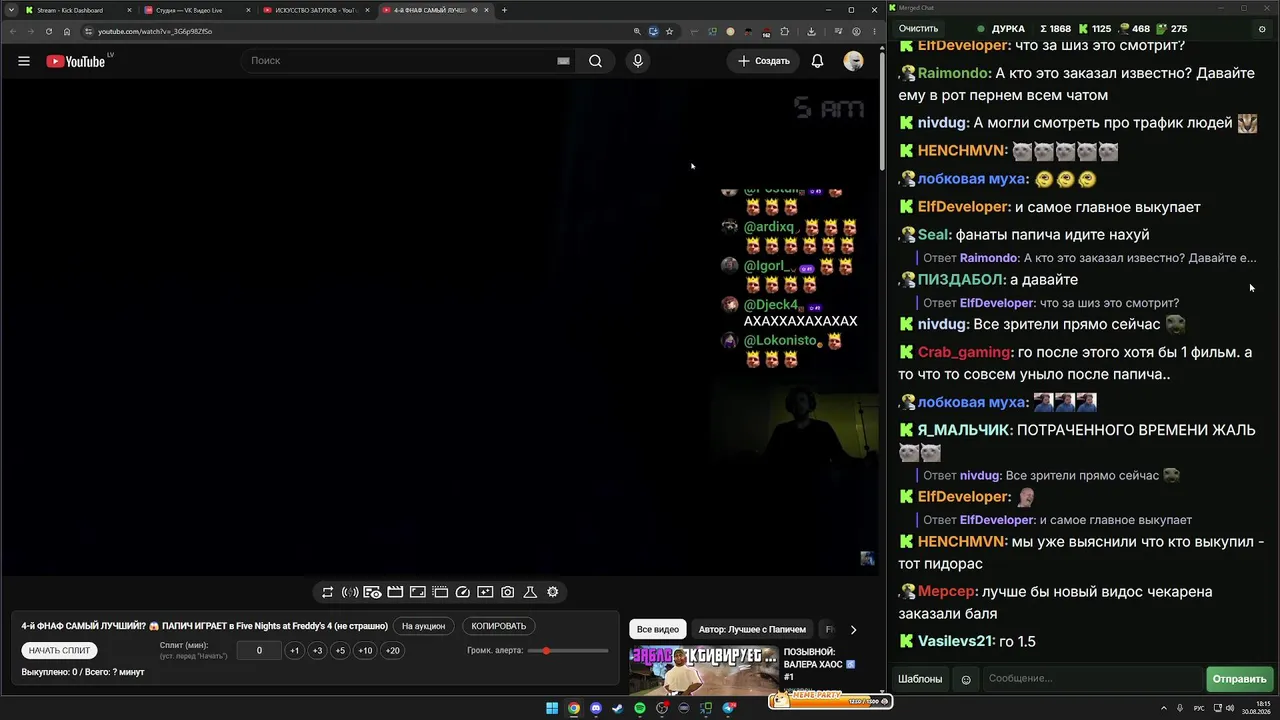Open the Шаблоны templates button
1280x720 pixels.
point(920,679)
